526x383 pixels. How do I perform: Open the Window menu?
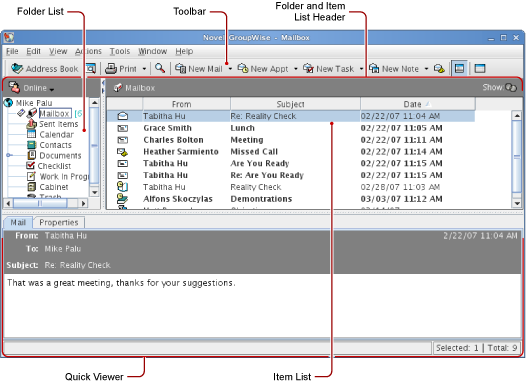[153, 51]
